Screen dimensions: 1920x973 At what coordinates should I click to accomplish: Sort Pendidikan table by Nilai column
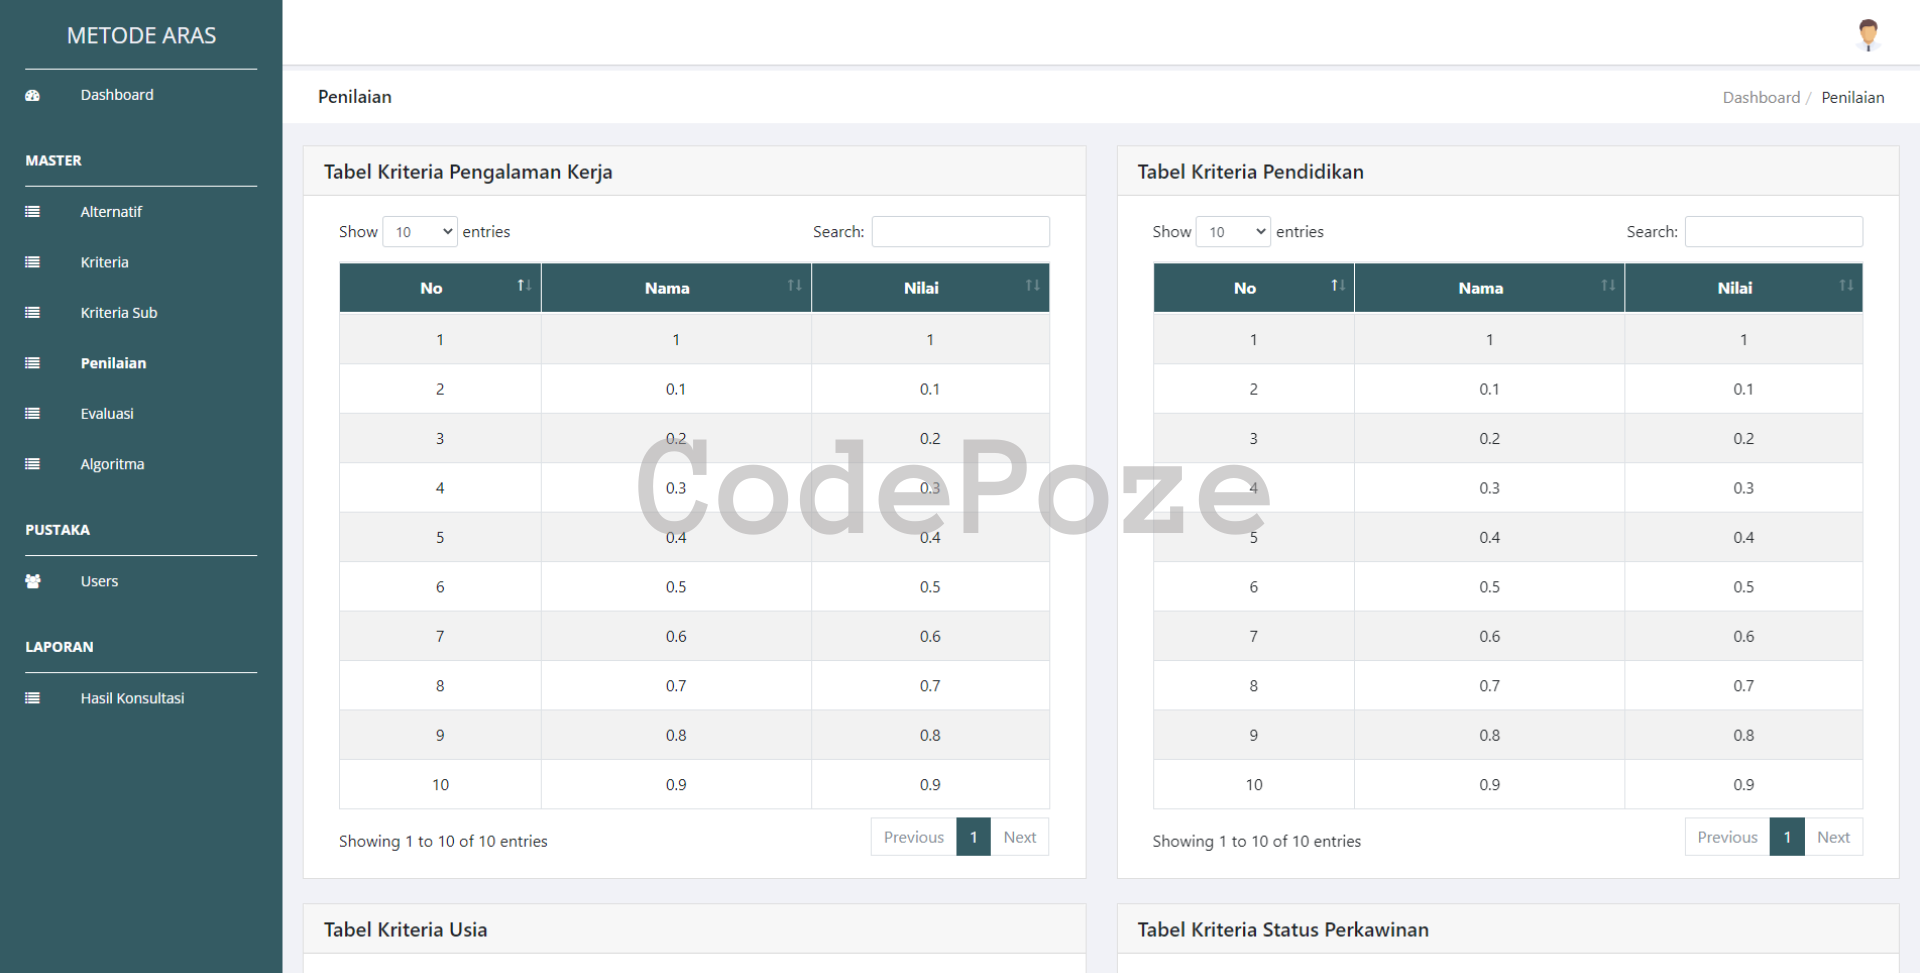coord(1743,288)
